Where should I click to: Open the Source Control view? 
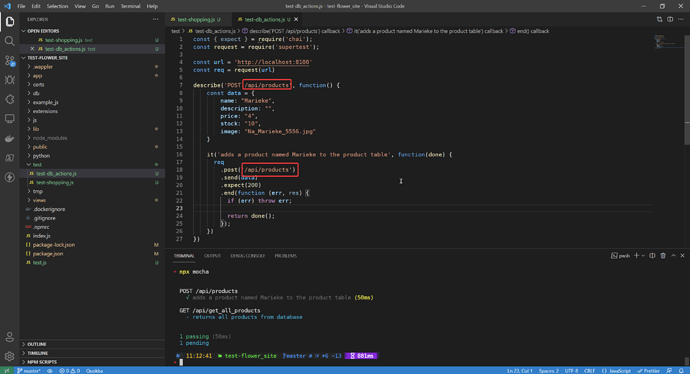(9, 60)
